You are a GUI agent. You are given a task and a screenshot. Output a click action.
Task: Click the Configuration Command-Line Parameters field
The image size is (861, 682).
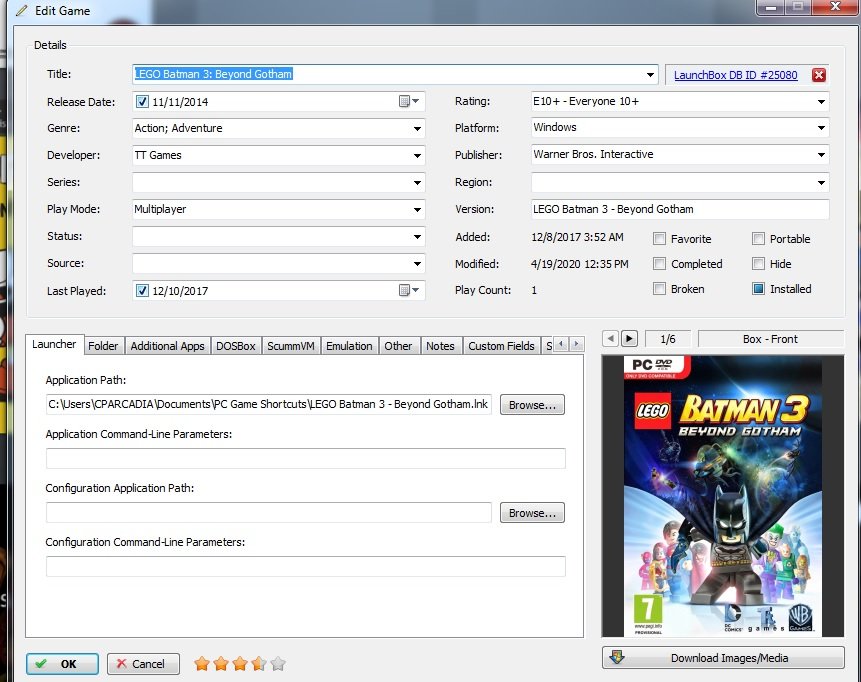click(x=306, y=567)
